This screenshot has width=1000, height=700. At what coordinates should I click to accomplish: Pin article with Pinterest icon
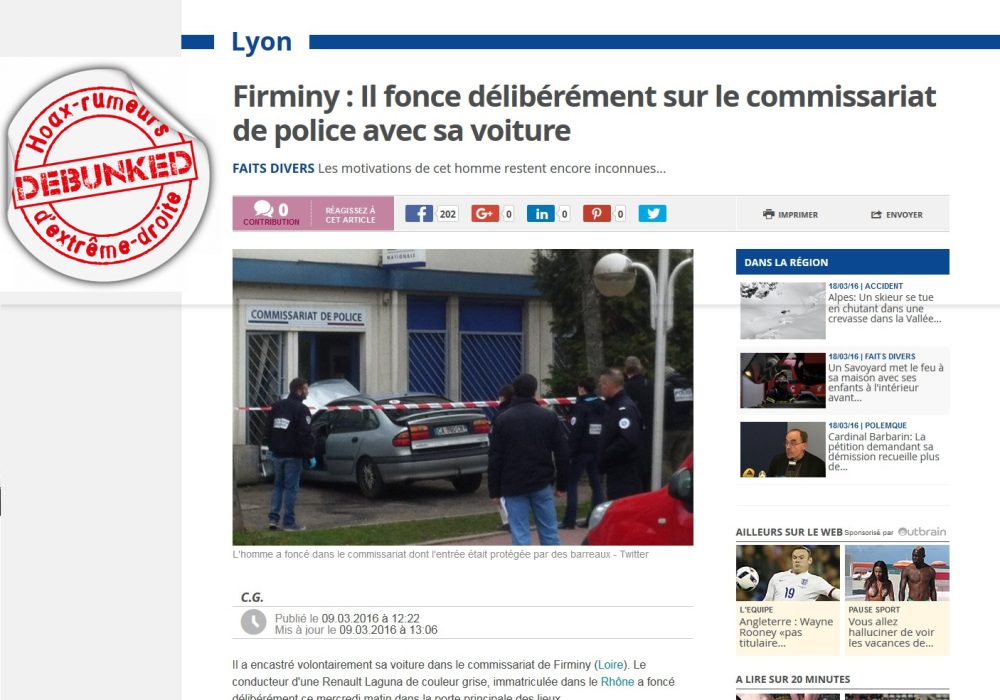(596, 214)
